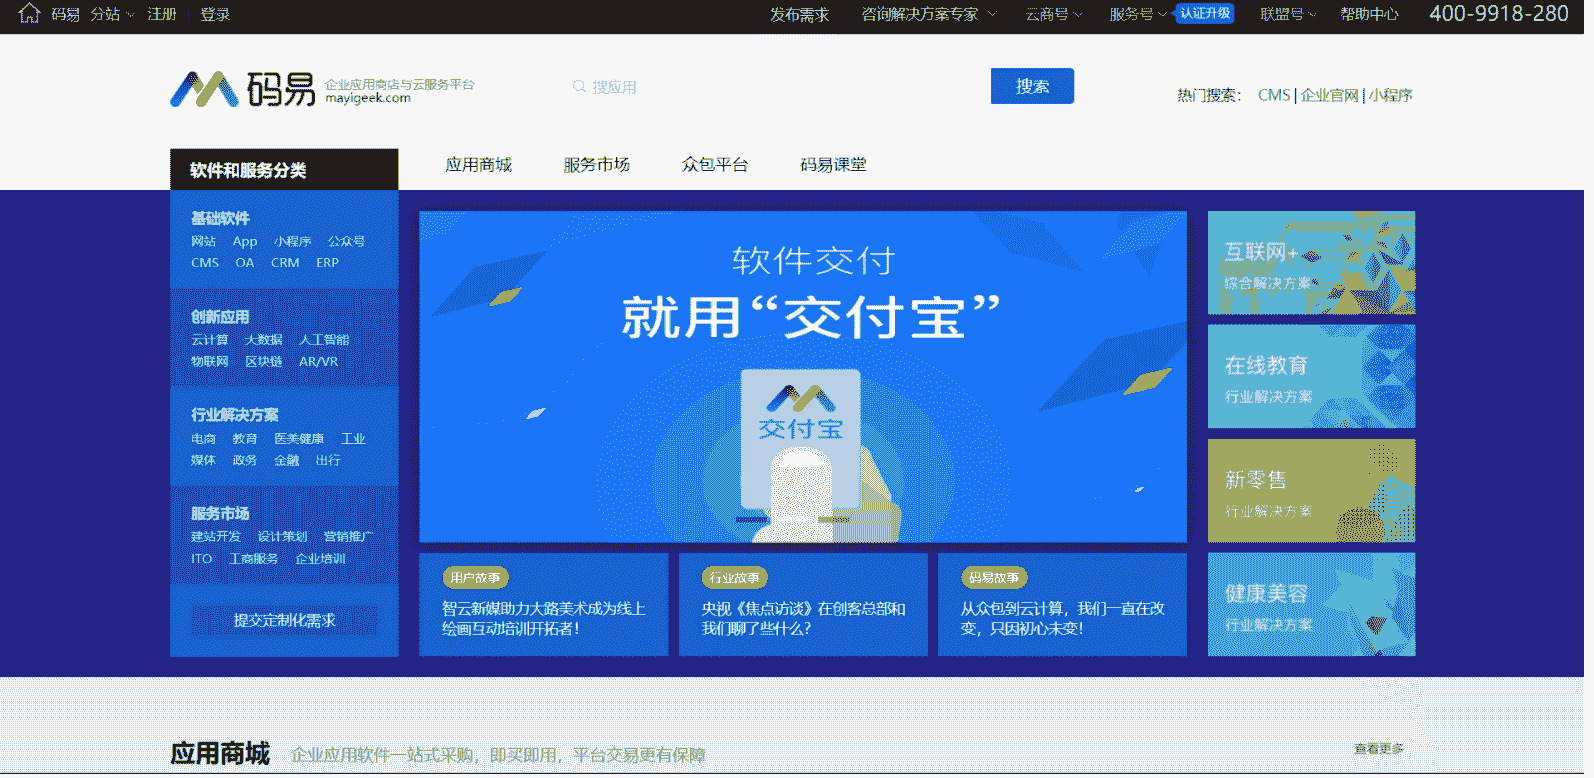The width and height of the screenshot is (1594, 778).
Task: Click the home icon in top bar
Action: 29,13
